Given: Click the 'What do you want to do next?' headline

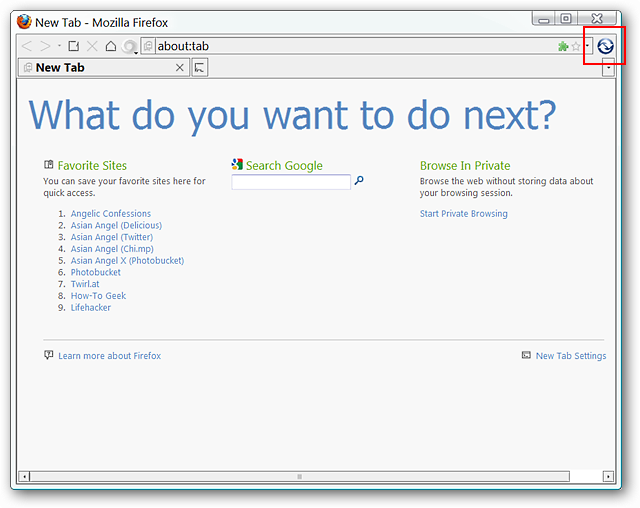Looking at the screenshot, I should [292, 115].
